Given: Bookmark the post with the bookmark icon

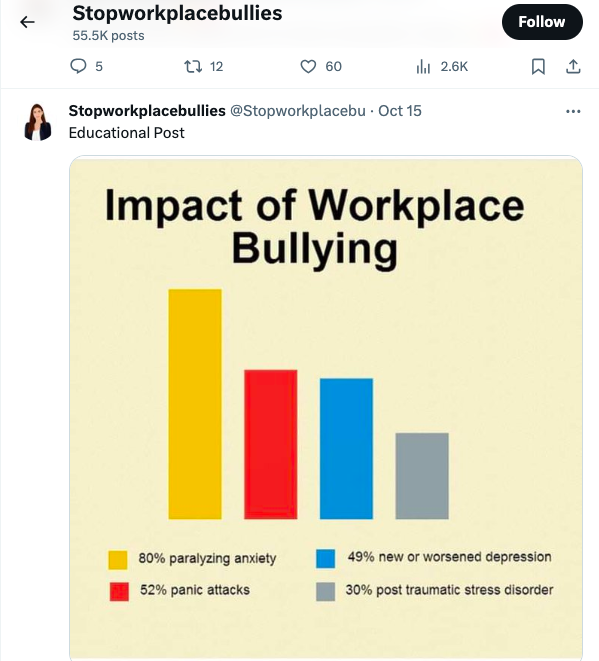Looking at the screenshot, I should tap(538, 67).
